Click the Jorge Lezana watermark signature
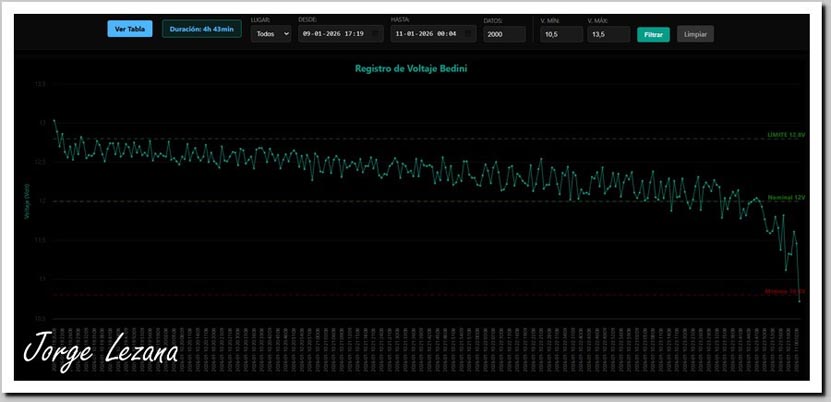The image size is (831, 402). 101,351
